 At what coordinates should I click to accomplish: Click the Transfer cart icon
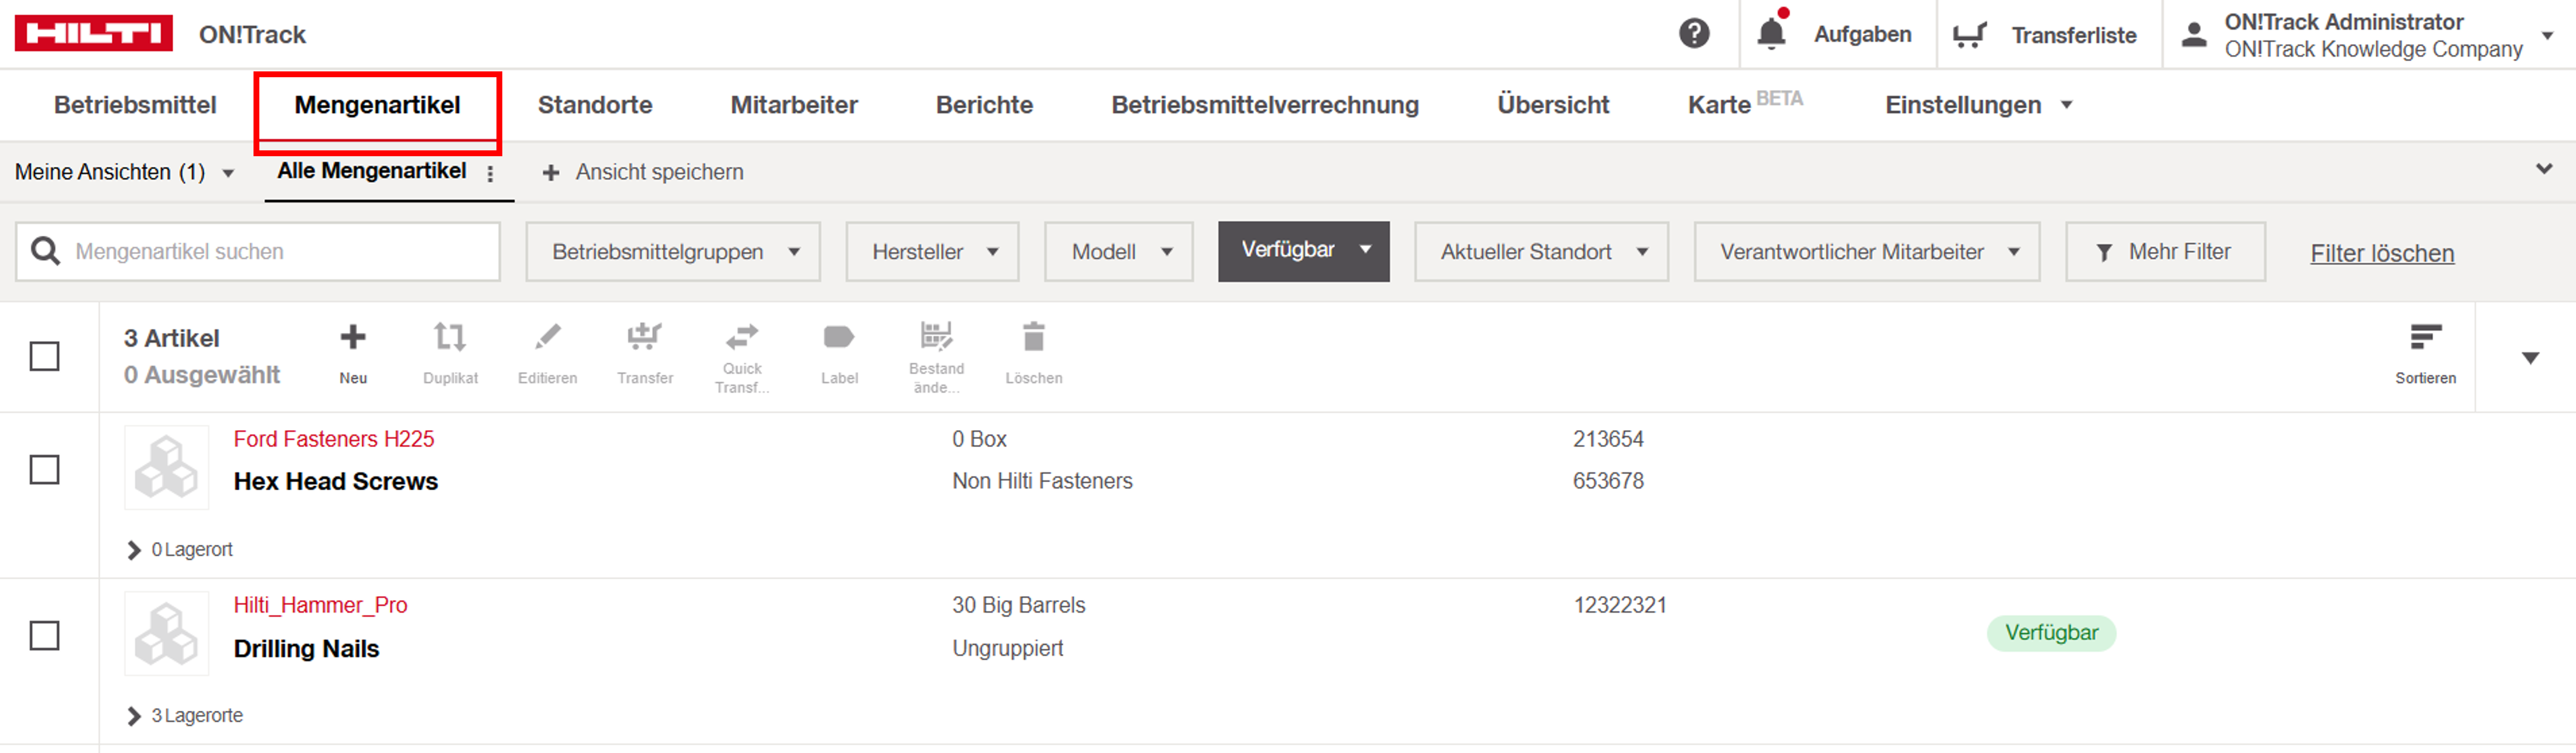click(x=644, y=338)
